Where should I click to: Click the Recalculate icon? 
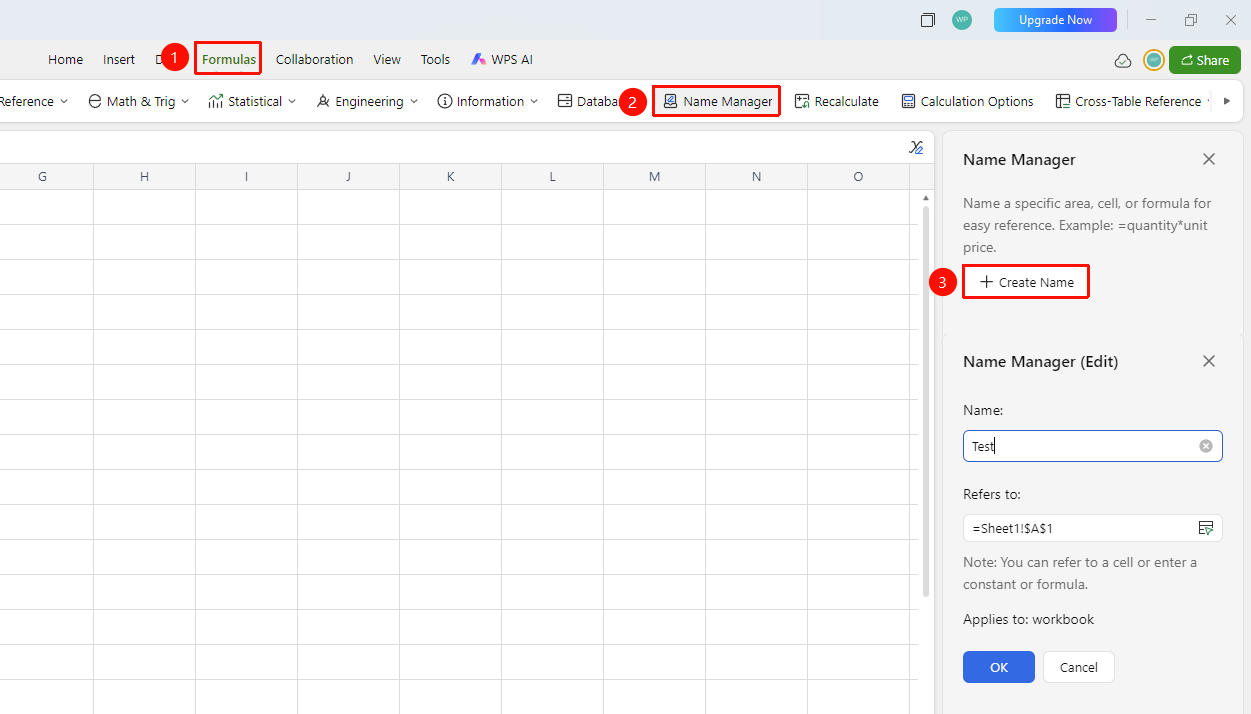click(802, 101)
